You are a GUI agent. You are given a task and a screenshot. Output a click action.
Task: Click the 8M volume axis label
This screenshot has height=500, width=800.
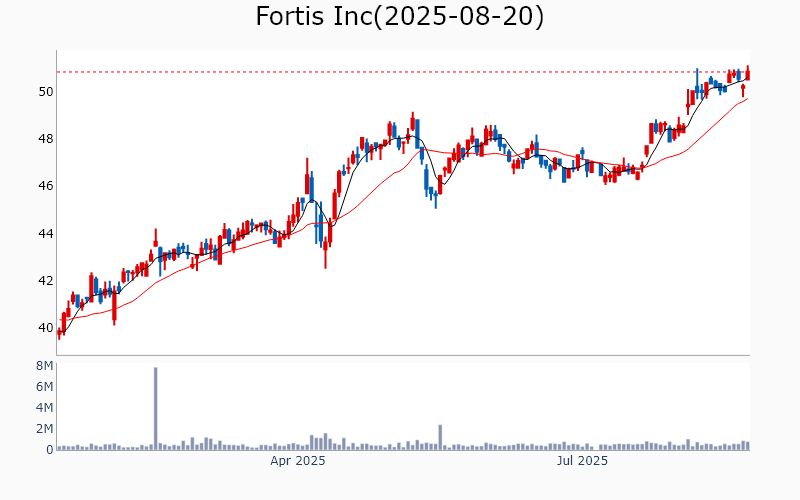[44, 366]
